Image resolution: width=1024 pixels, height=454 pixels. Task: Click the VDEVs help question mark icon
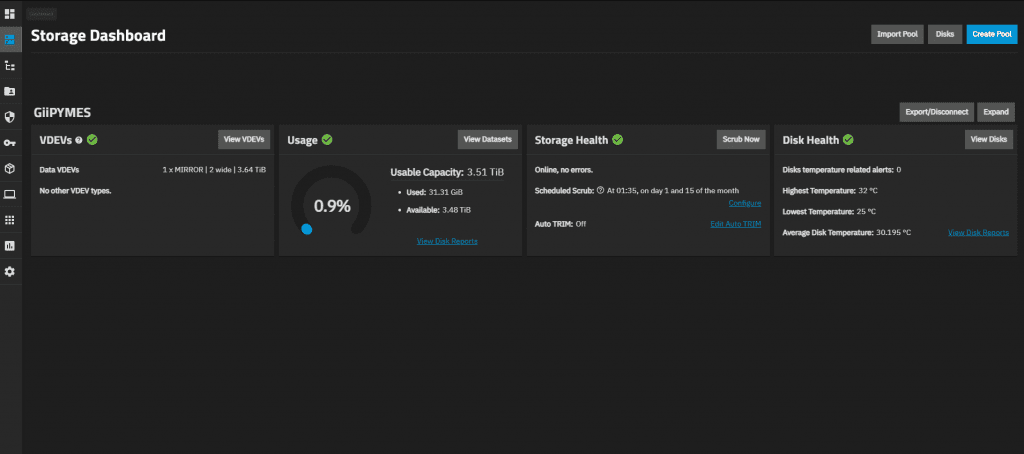[79, 140]
